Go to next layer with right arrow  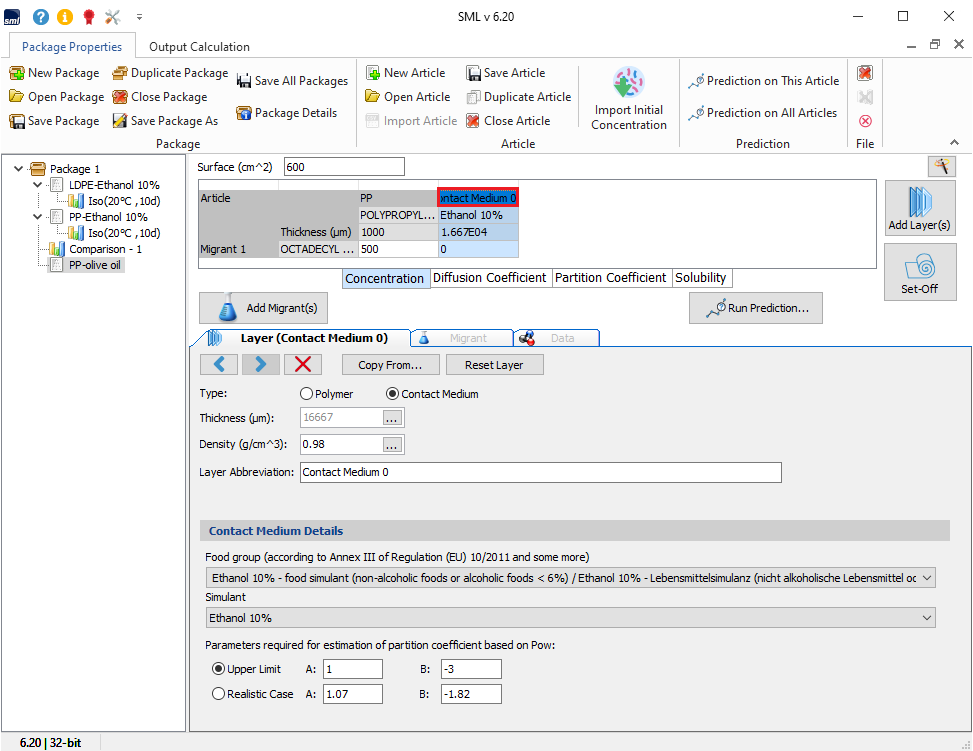(x=261, y=364)
